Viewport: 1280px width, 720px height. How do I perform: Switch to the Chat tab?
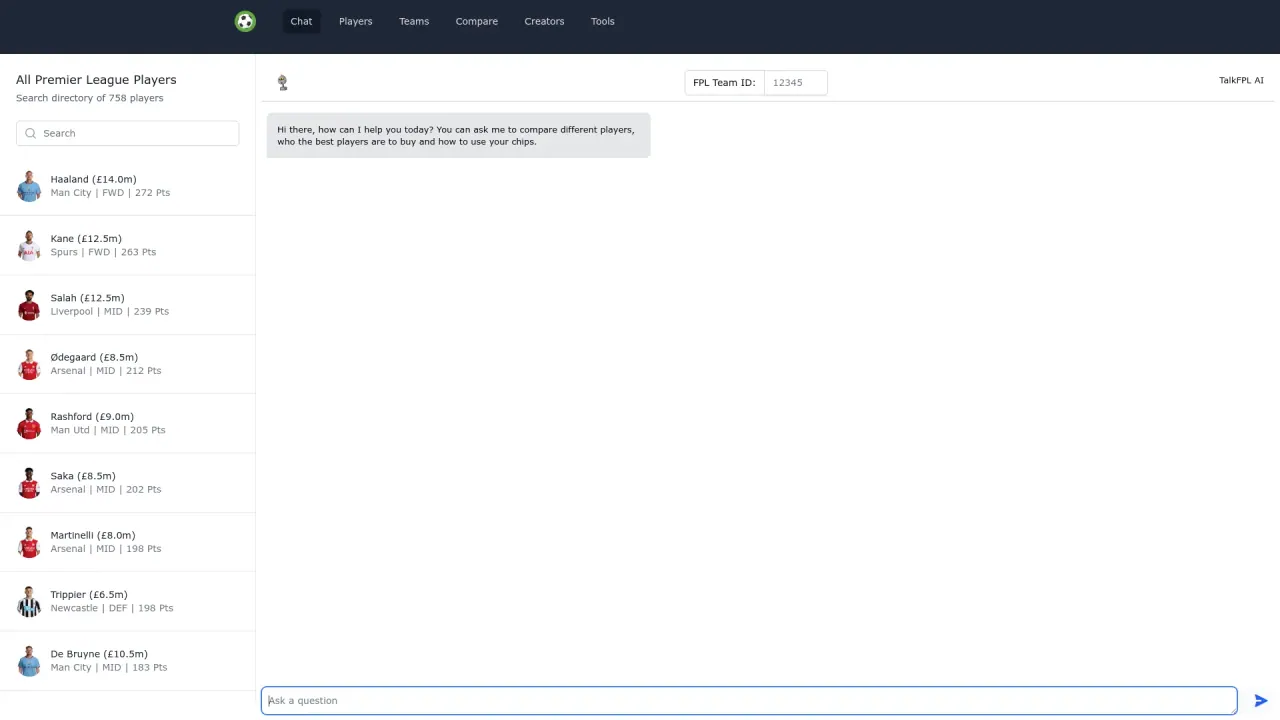301,21
